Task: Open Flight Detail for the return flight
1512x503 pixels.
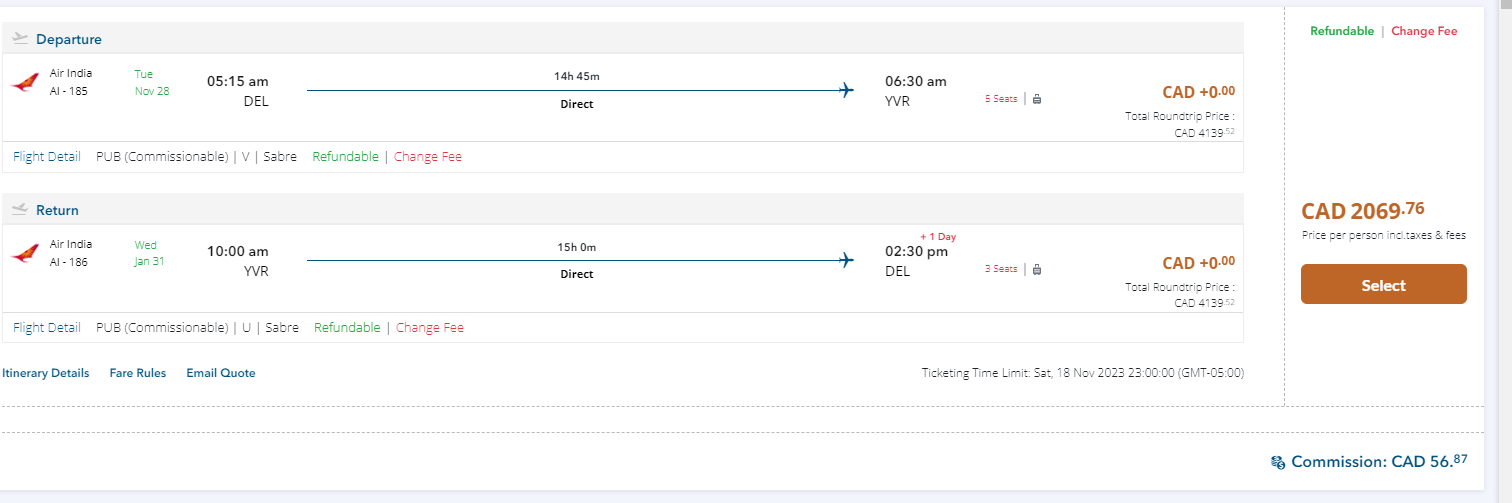Action: (x=47, y=328)
